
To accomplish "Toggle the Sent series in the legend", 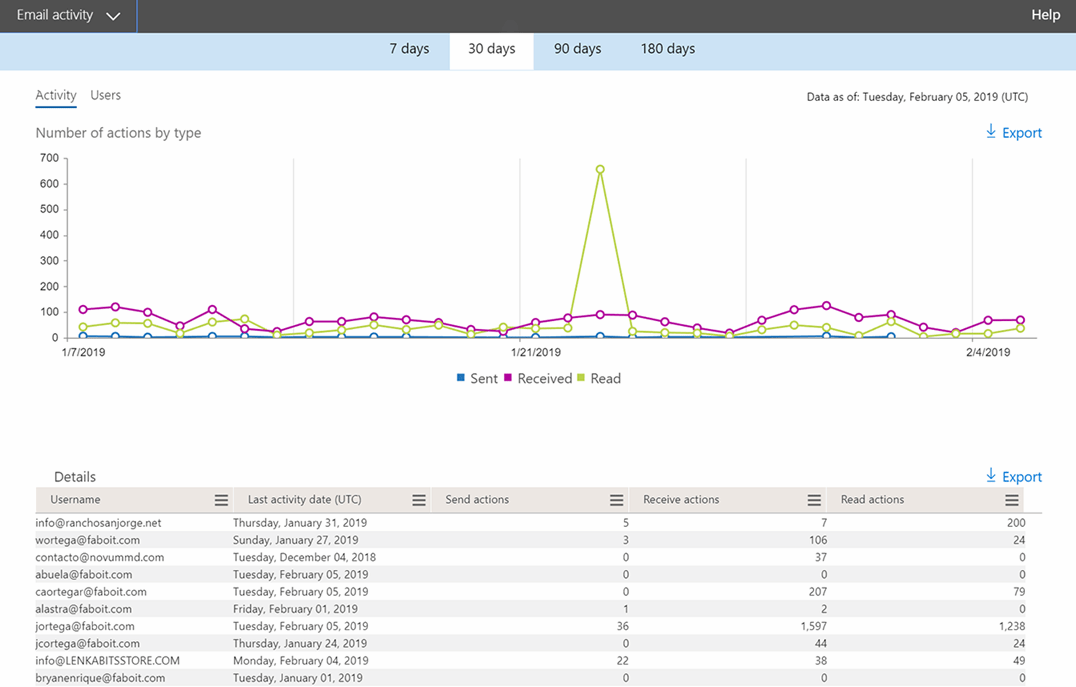I will point(477,378).
